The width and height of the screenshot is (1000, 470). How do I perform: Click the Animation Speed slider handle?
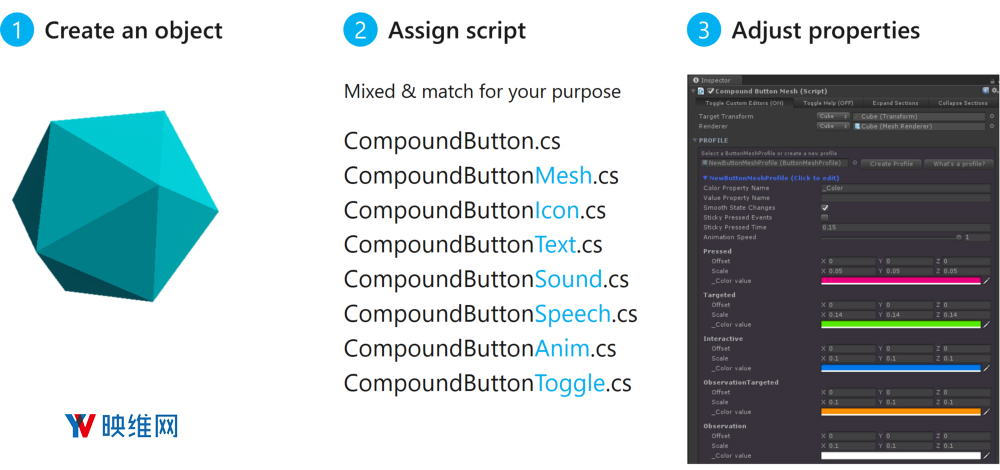(958, 237)
